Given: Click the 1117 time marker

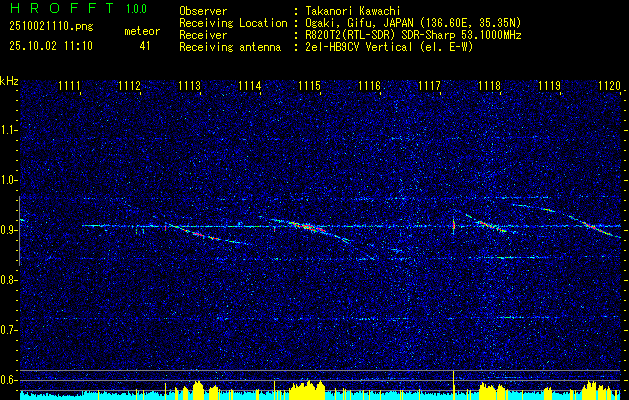Looking at the screenshot, I should coord(429,86).
